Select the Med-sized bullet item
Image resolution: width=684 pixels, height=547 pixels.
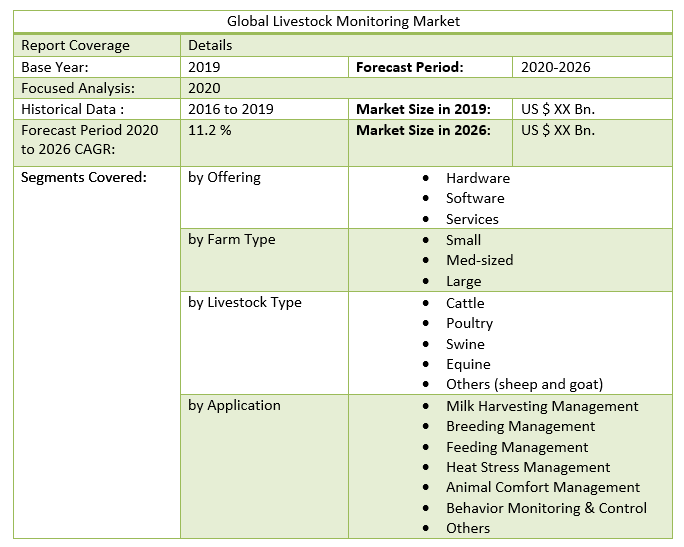point(479,260)
